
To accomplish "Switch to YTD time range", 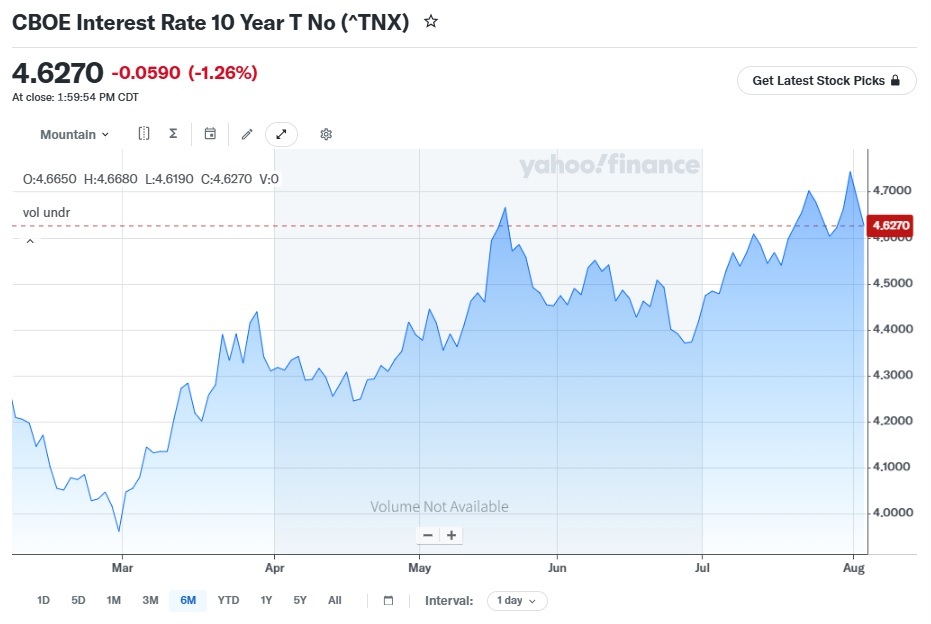I will coord(228,600).
